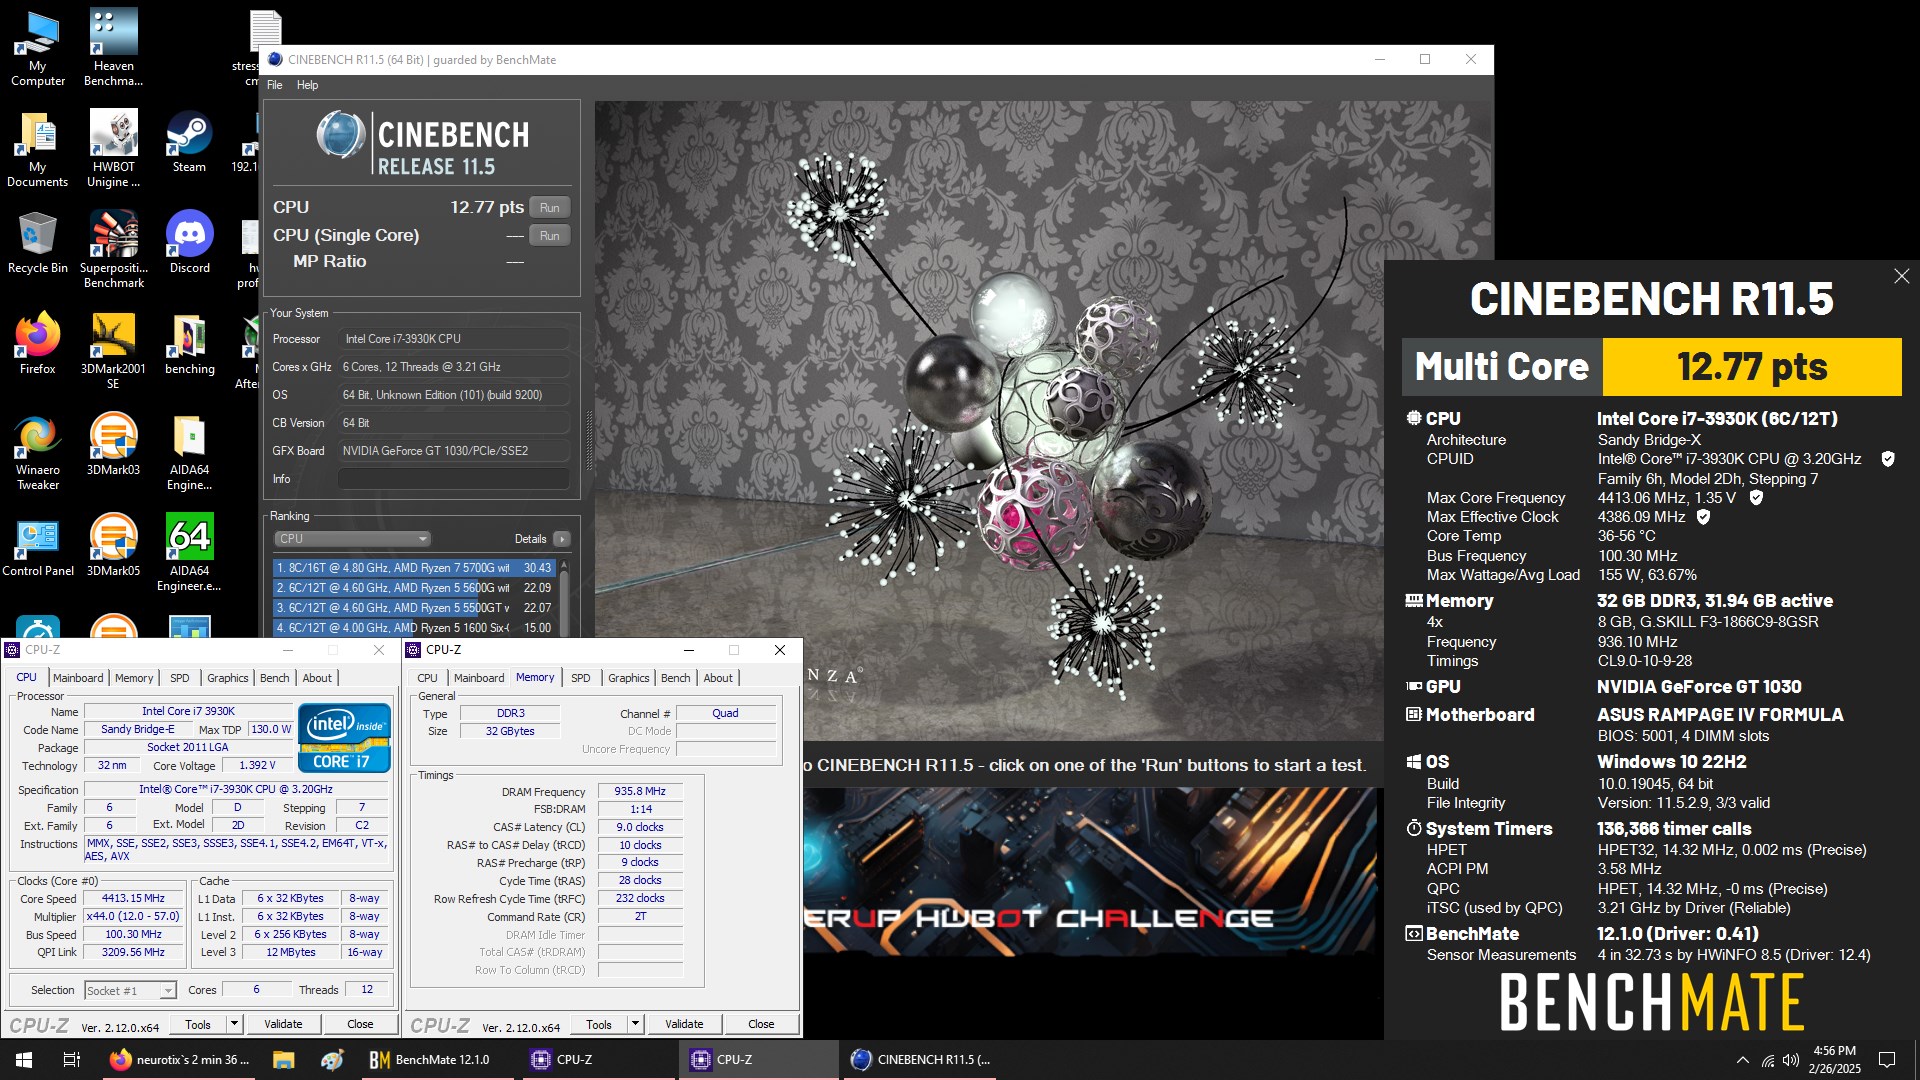Select the Ryzen 7 5700G ranking entry
The height and width of the screenshot is (1080, 1920).
click(414, 568)
